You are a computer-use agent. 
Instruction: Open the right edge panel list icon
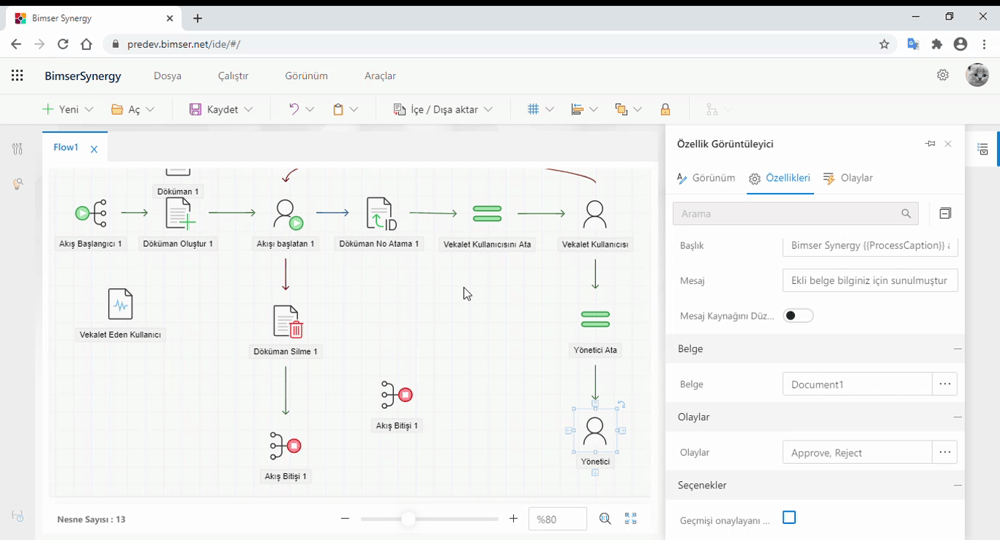(x=983, y=149)
